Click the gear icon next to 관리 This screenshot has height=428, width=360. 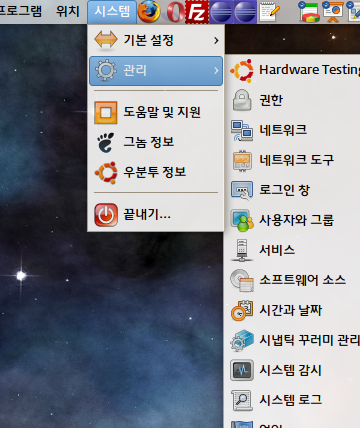pyautogui.click(x=106, y=70)
